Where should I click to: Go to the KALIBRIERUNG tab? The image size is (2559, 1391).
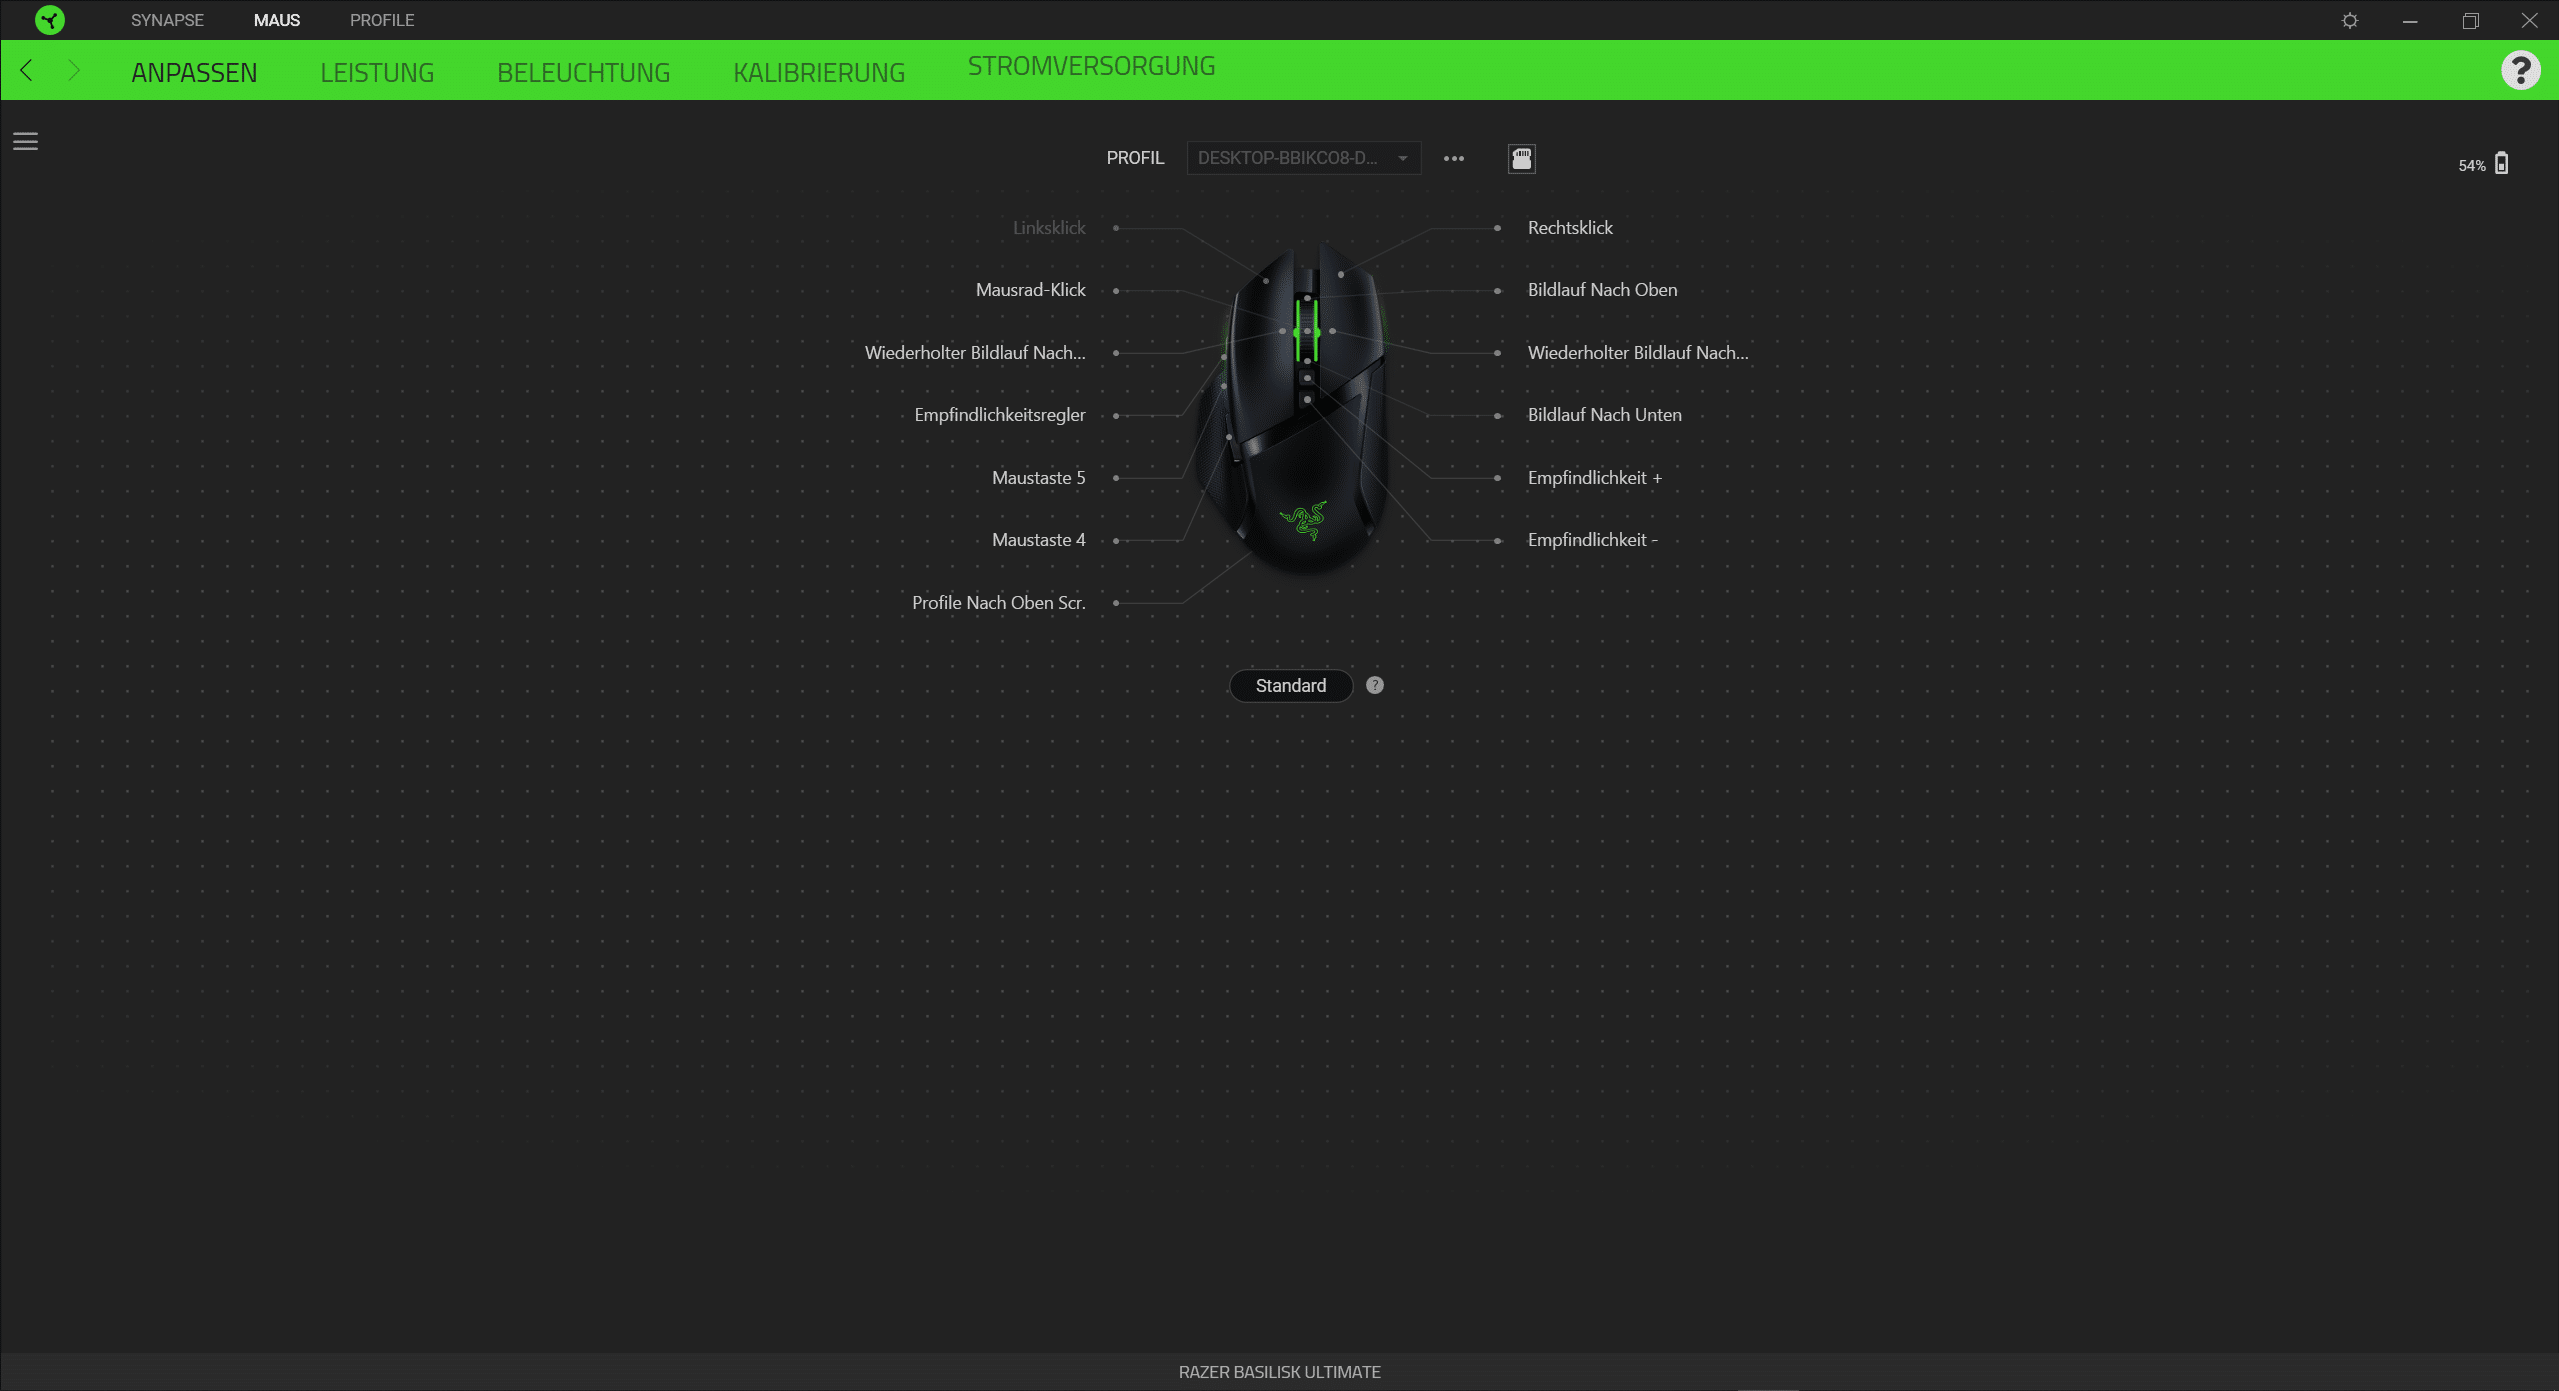818,72
